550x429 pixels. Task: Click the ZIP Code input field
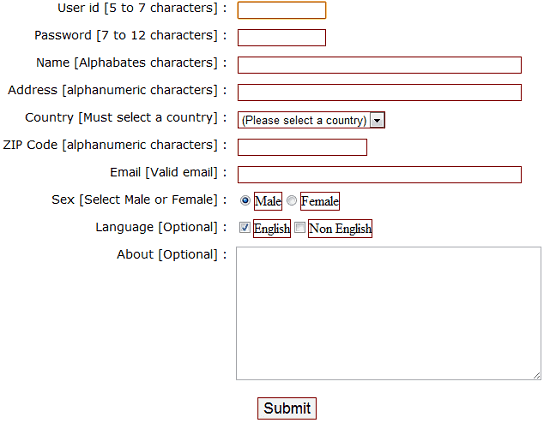pyautogui.click(x=302, y=147)
